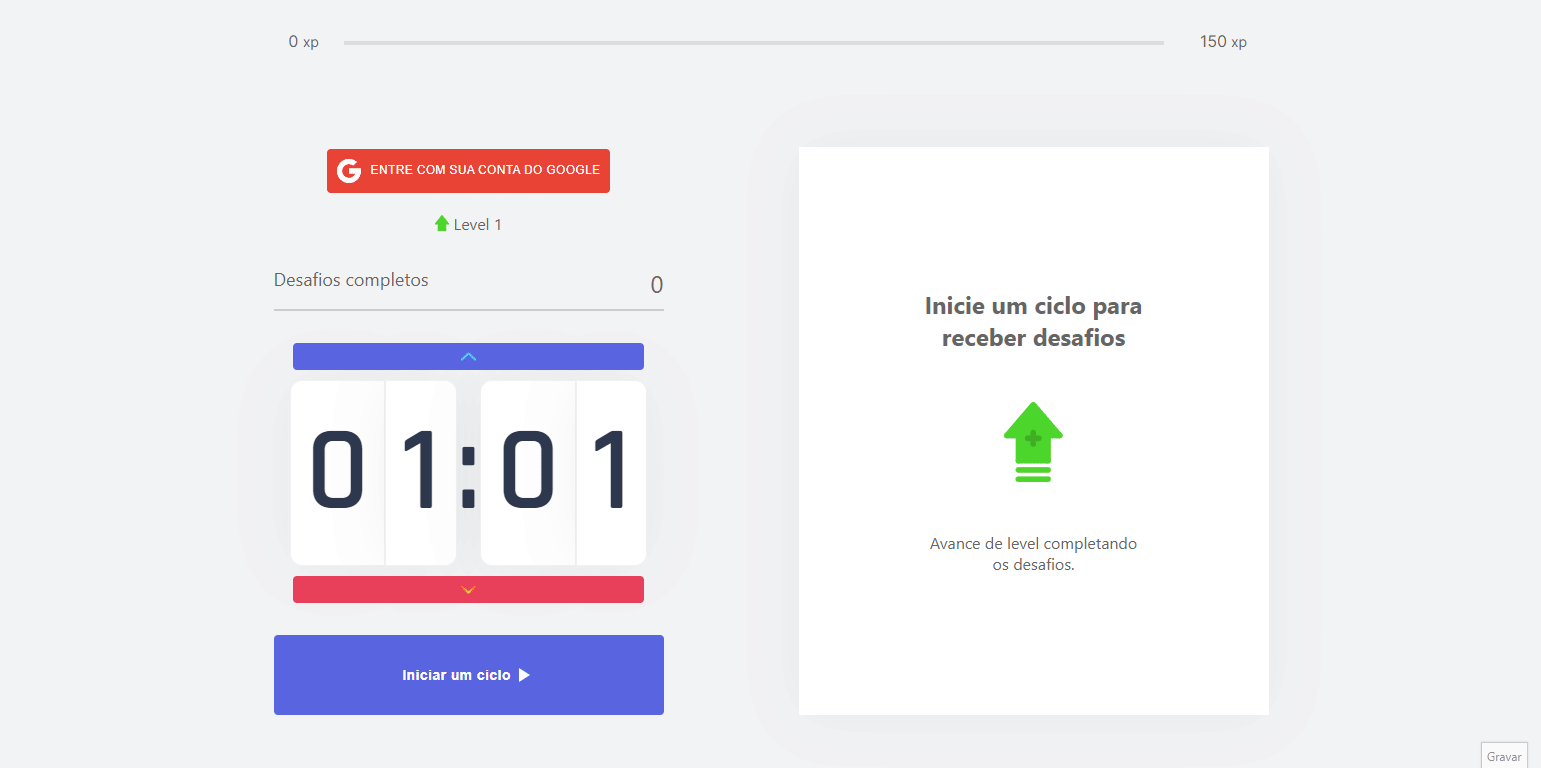Click the Level 1 text
The width and height of the screenshot is (1541, 768).
(x=478, y=225)
